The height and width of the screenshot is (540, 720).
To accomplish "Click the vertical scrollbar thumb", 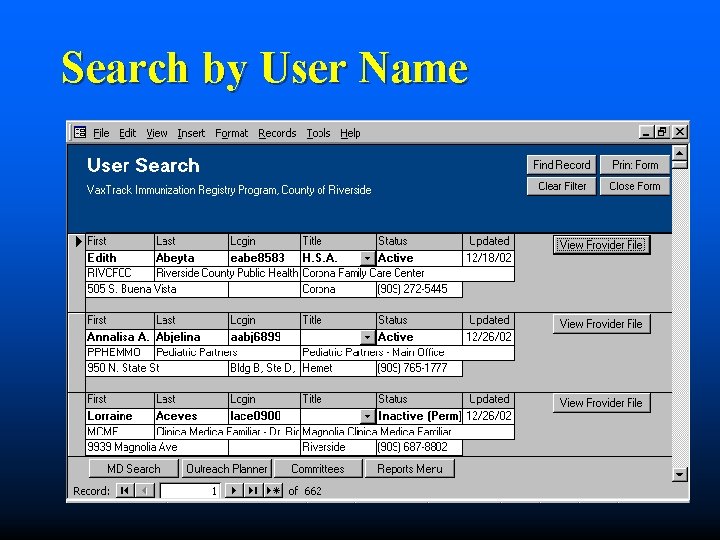I will (x=680, y=164).
